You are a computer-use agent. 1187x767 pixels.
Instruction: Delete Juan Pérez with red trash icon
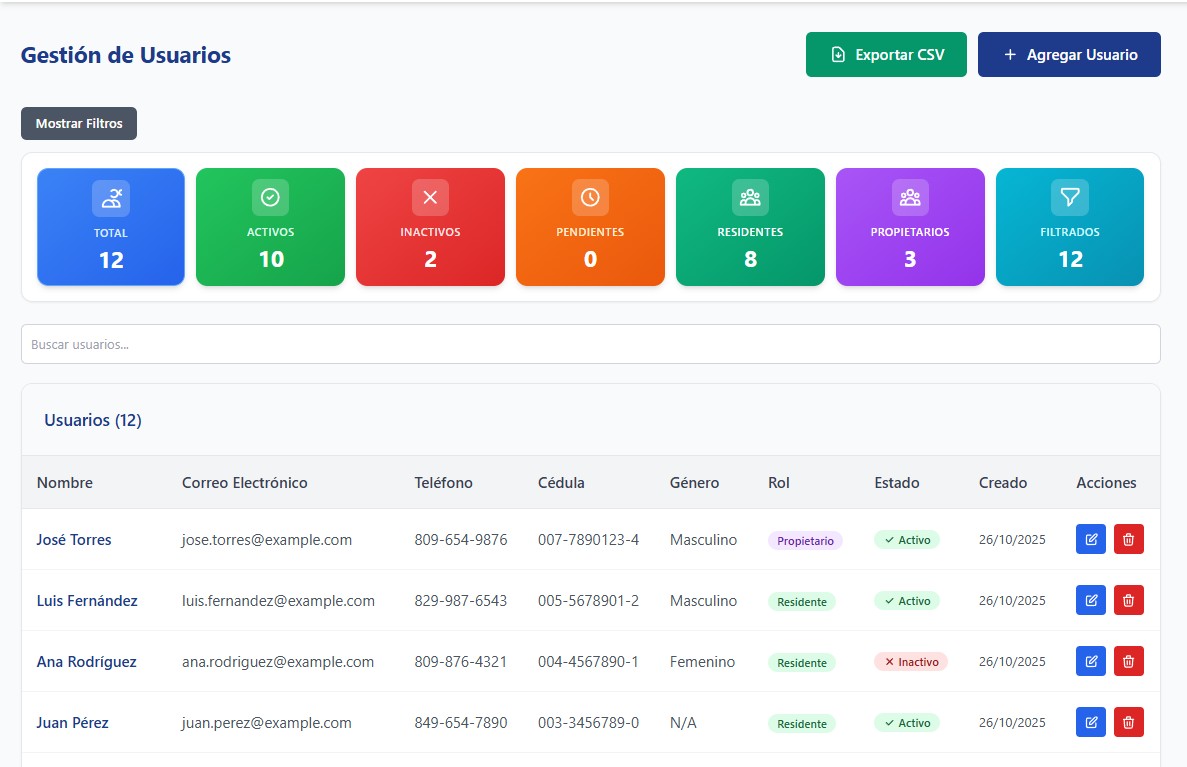1129,723
